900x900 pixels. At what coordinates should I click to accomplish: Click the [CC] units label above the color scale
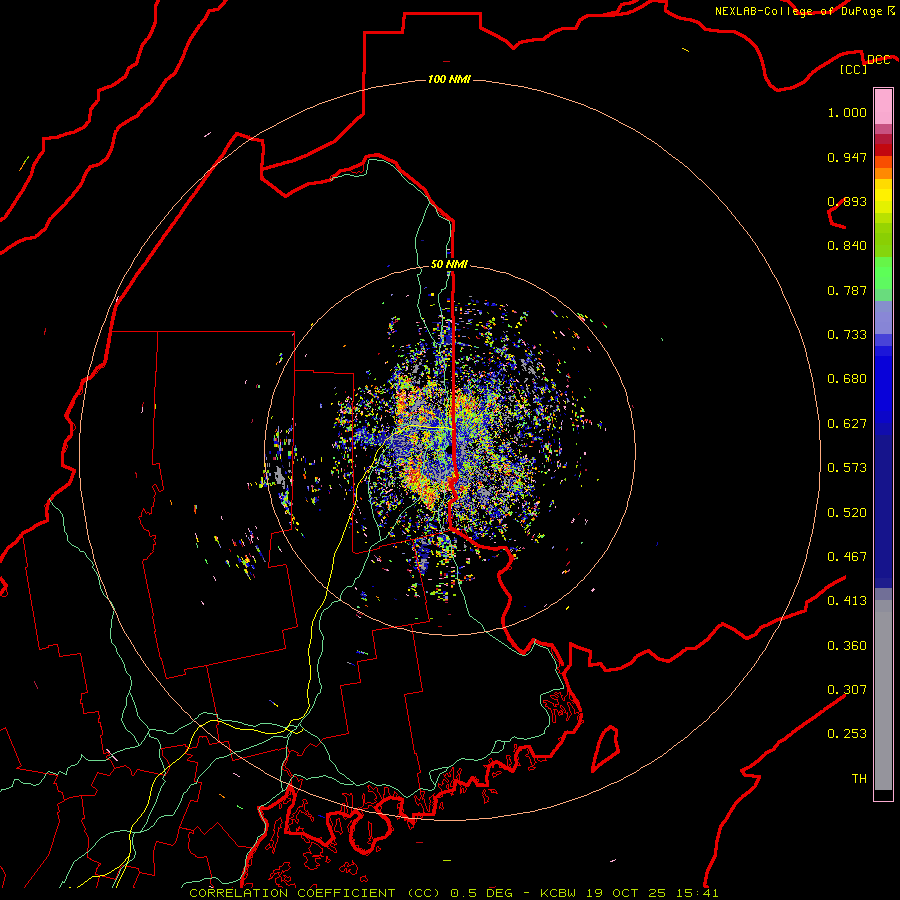pyautogui.click(x=853, y=69)
